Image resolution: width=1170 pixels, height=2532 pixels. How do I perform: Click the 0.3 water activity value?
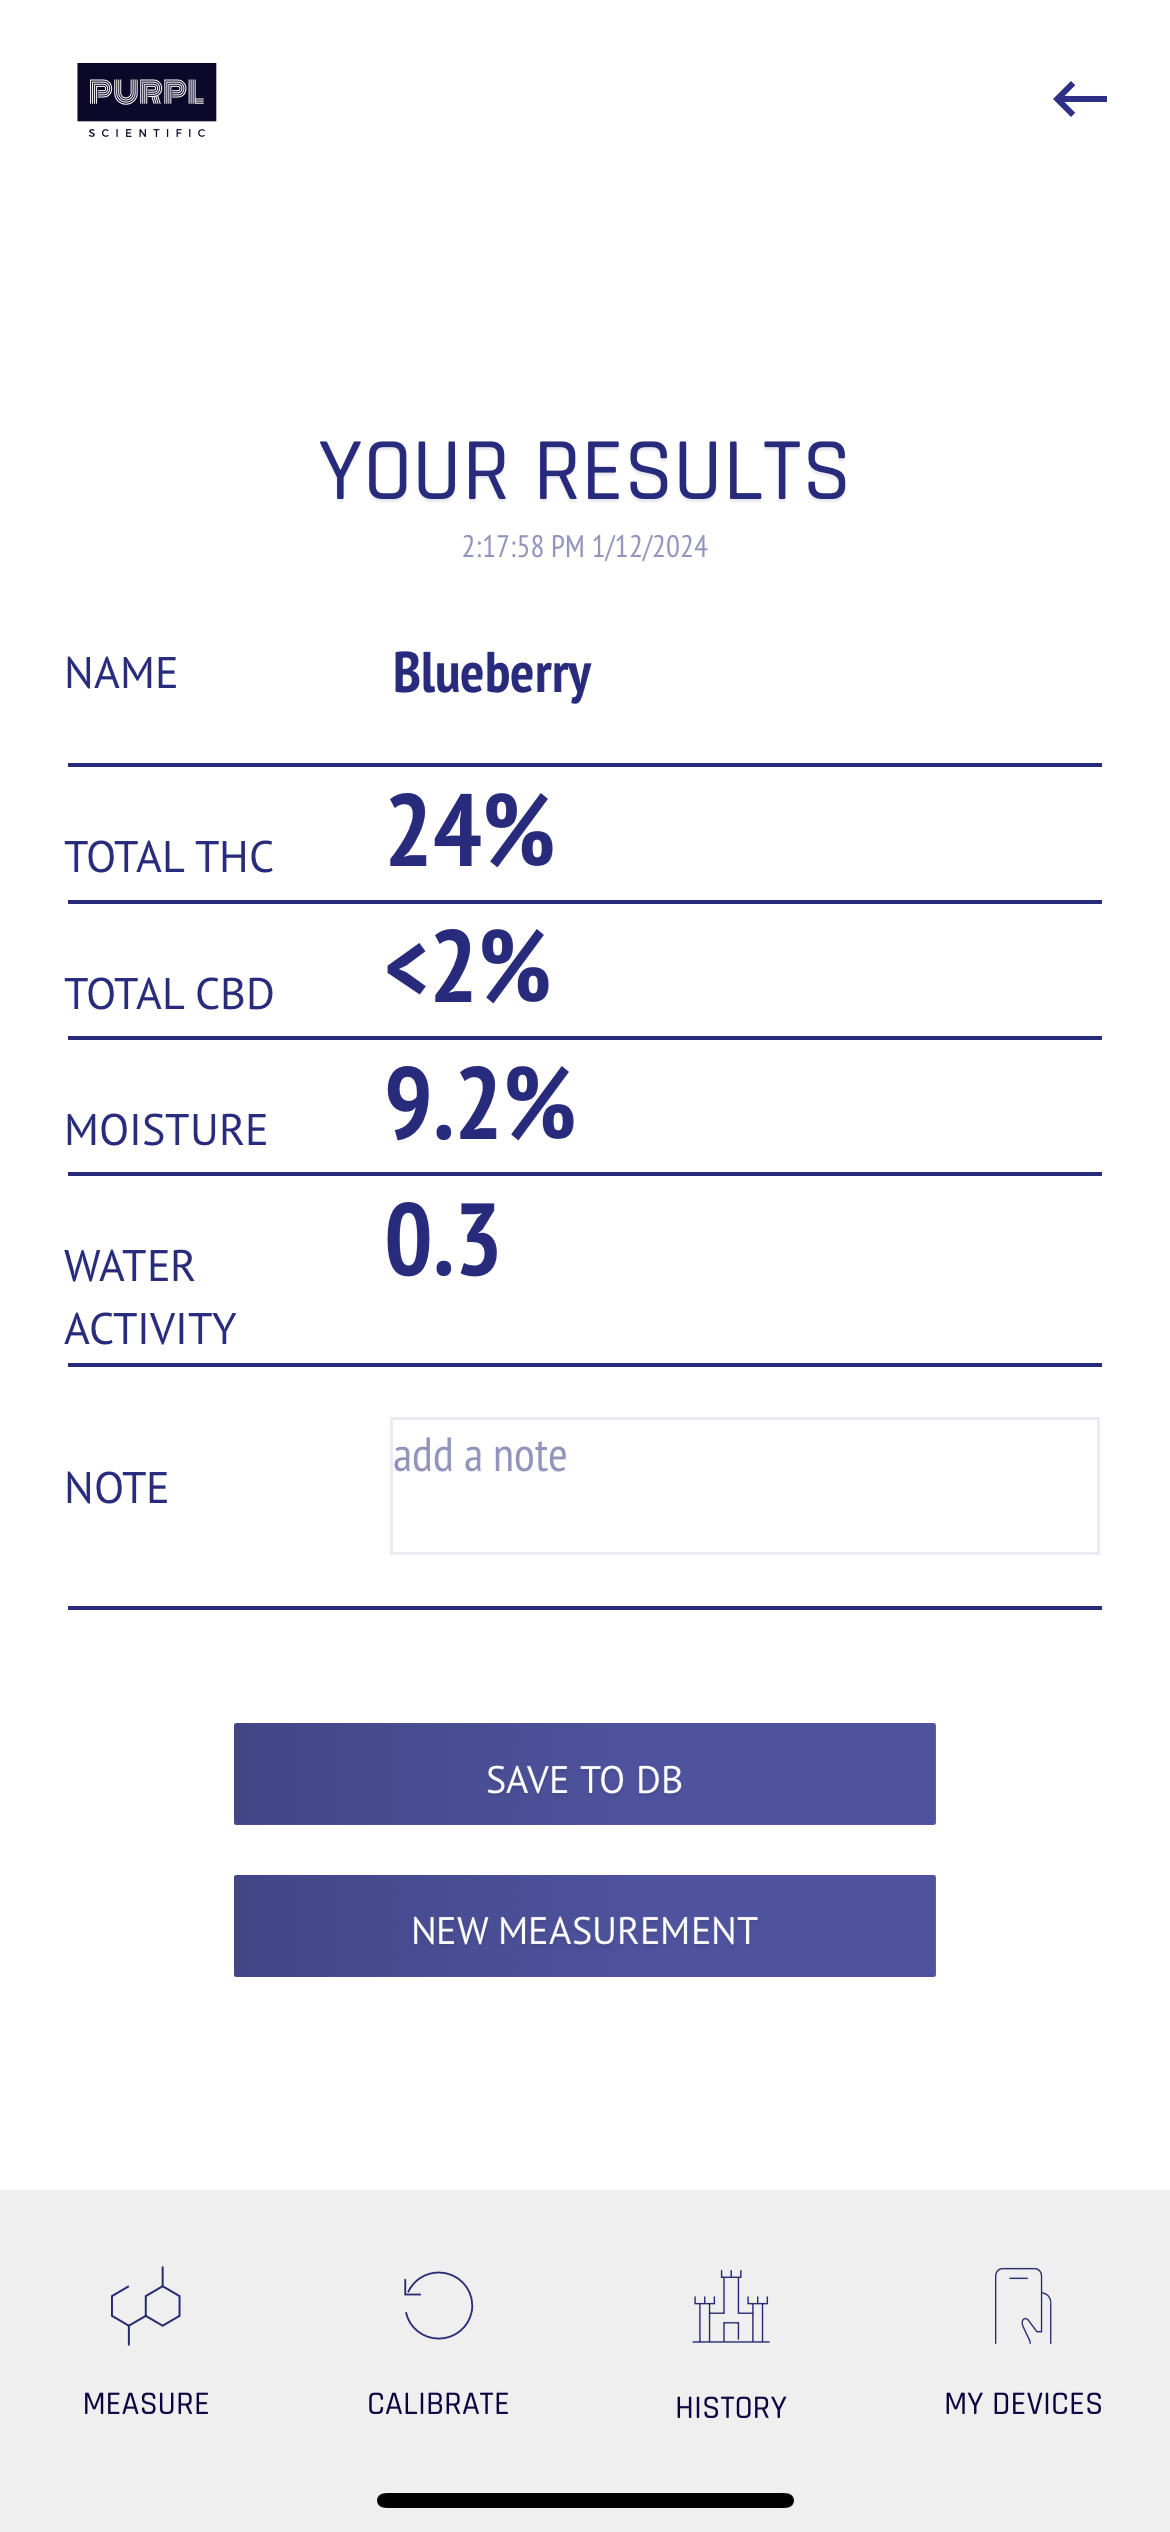(x=442, y=1240)
